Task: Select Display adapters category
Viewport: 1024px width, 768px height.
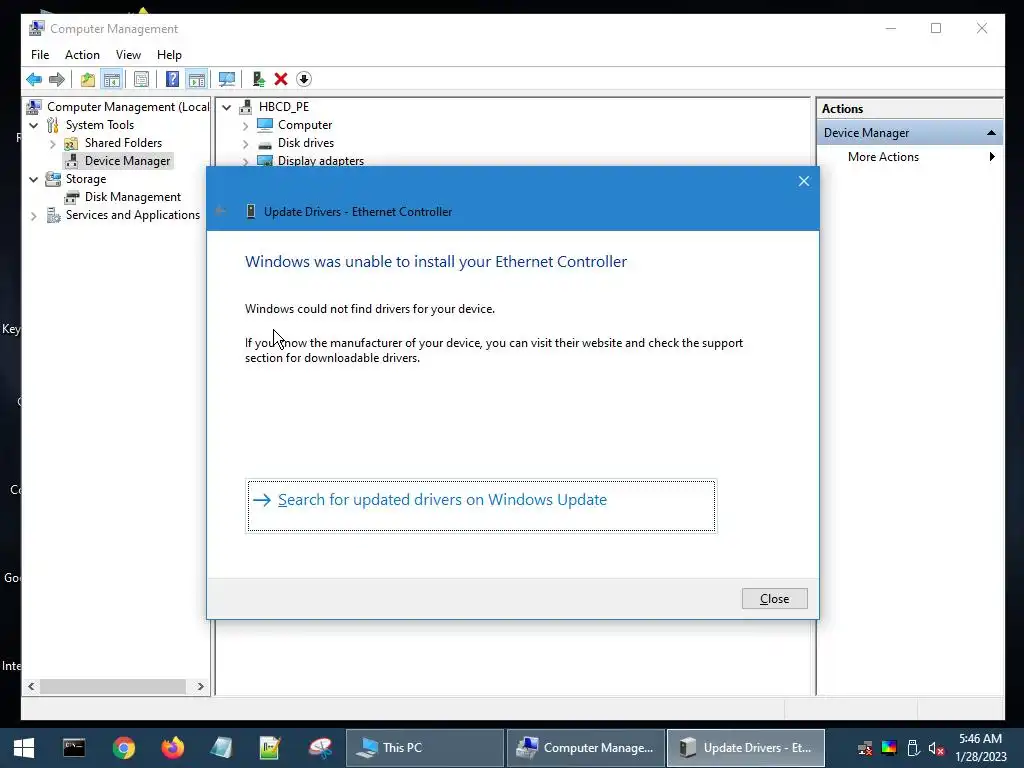Action: pyautogui.click(x=321, y=161)
